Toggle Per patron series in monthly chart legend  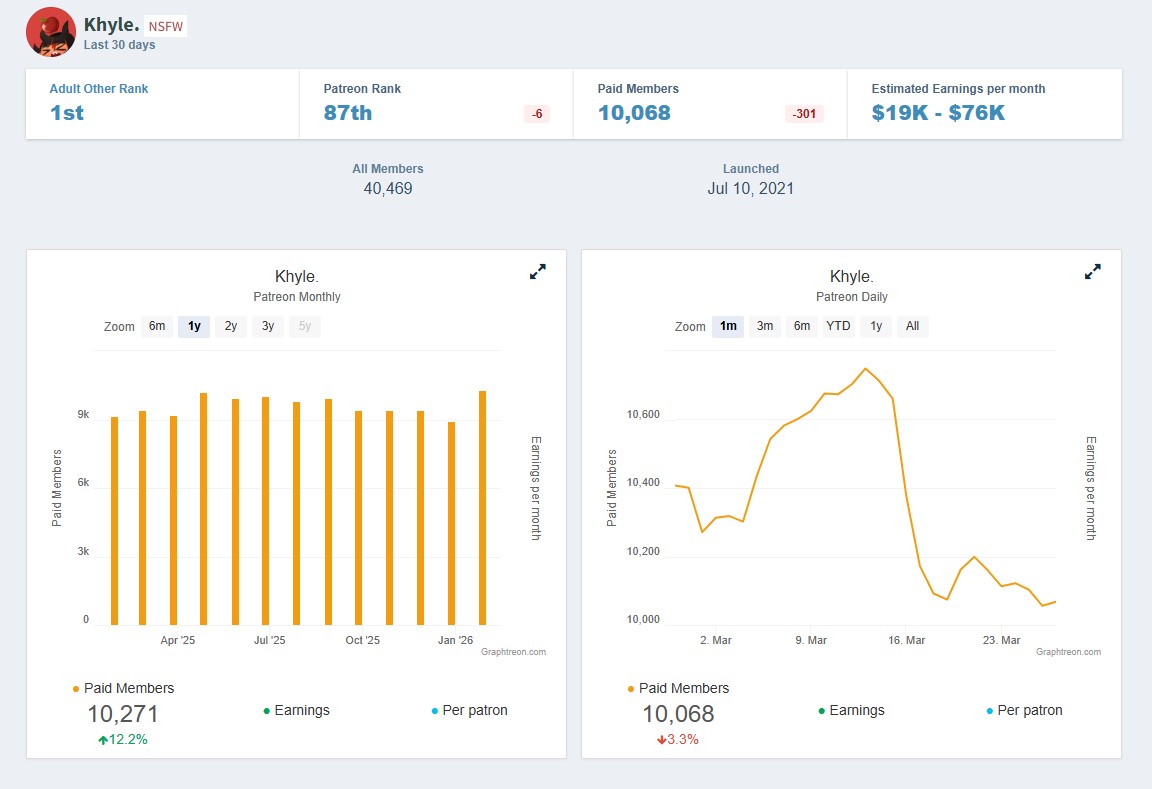(x=469, y=710)
